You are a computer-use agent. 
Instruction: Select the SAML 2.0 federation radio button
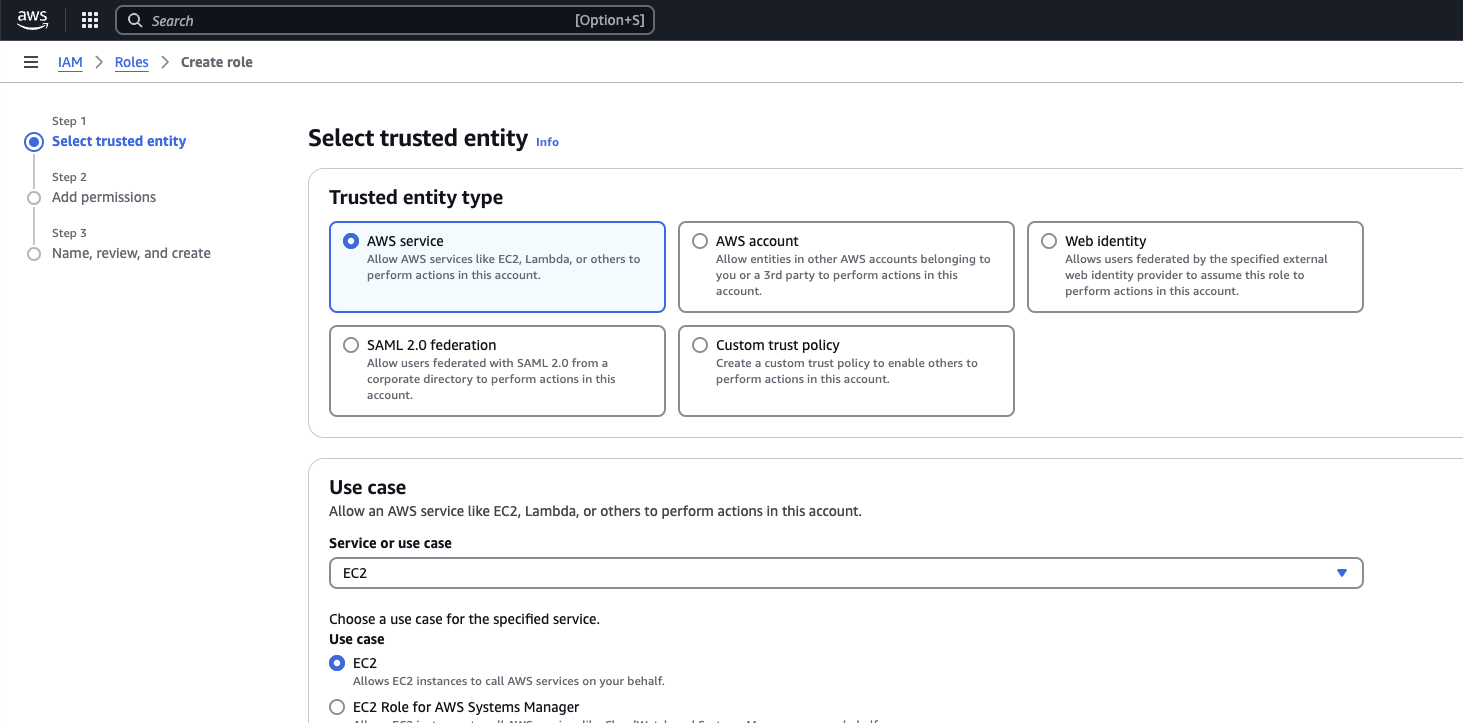[x=351, y=345]
